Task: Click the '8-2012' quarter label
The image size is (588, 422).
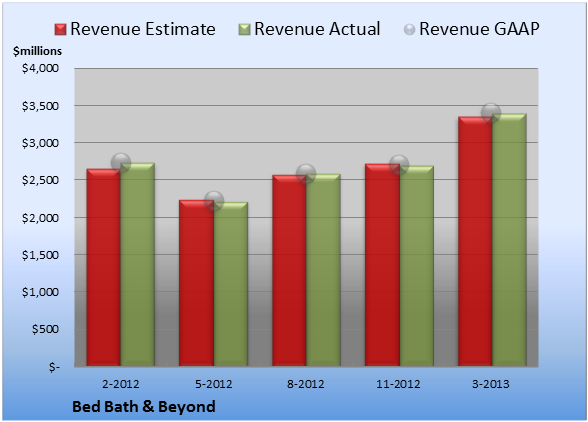Action: click(306, 384)
